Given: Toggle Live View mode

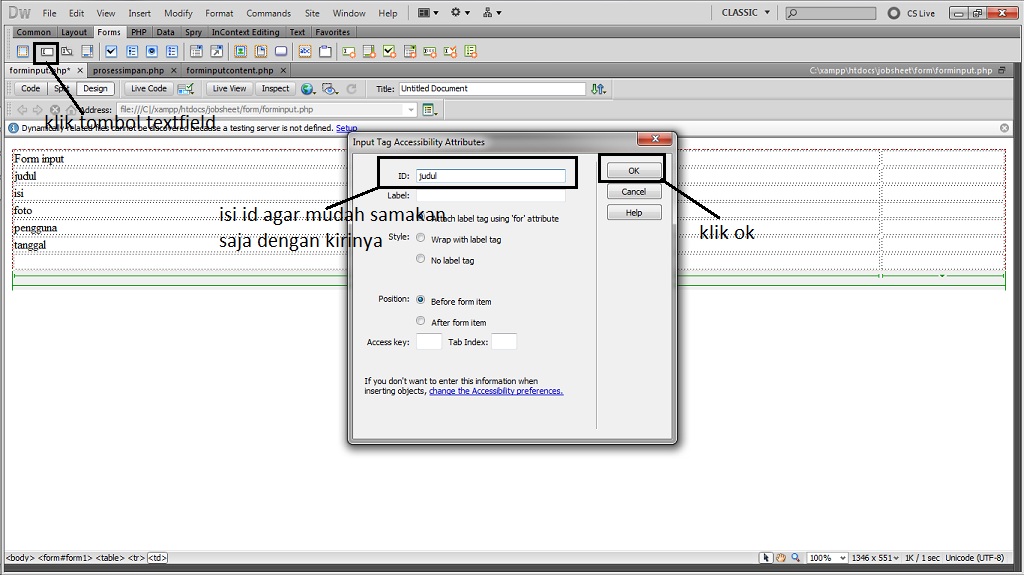Looking at the screenshot, I should click(x=229, y=89).
